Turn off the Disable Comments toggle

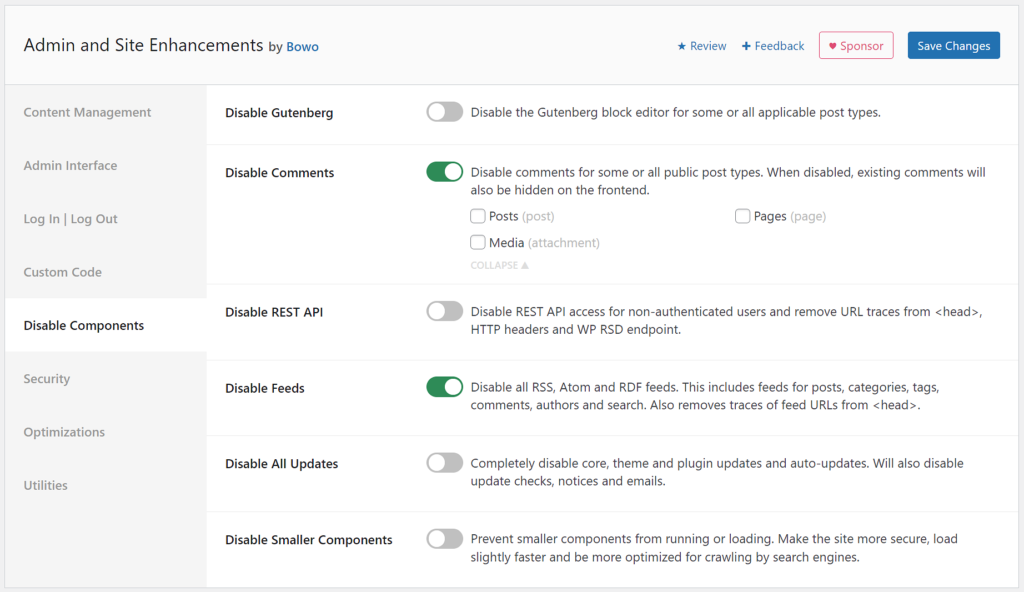coord(445,172)
